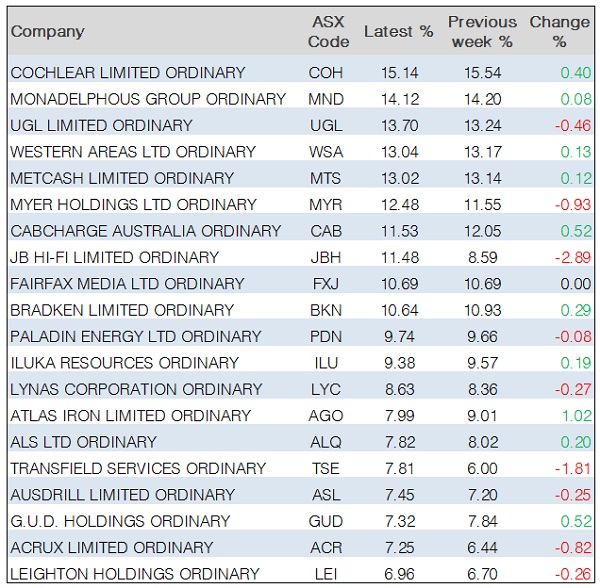Screen dimensions: 600x588
Task: Select UGL Limited Ordinary company name
Action: 101,126
